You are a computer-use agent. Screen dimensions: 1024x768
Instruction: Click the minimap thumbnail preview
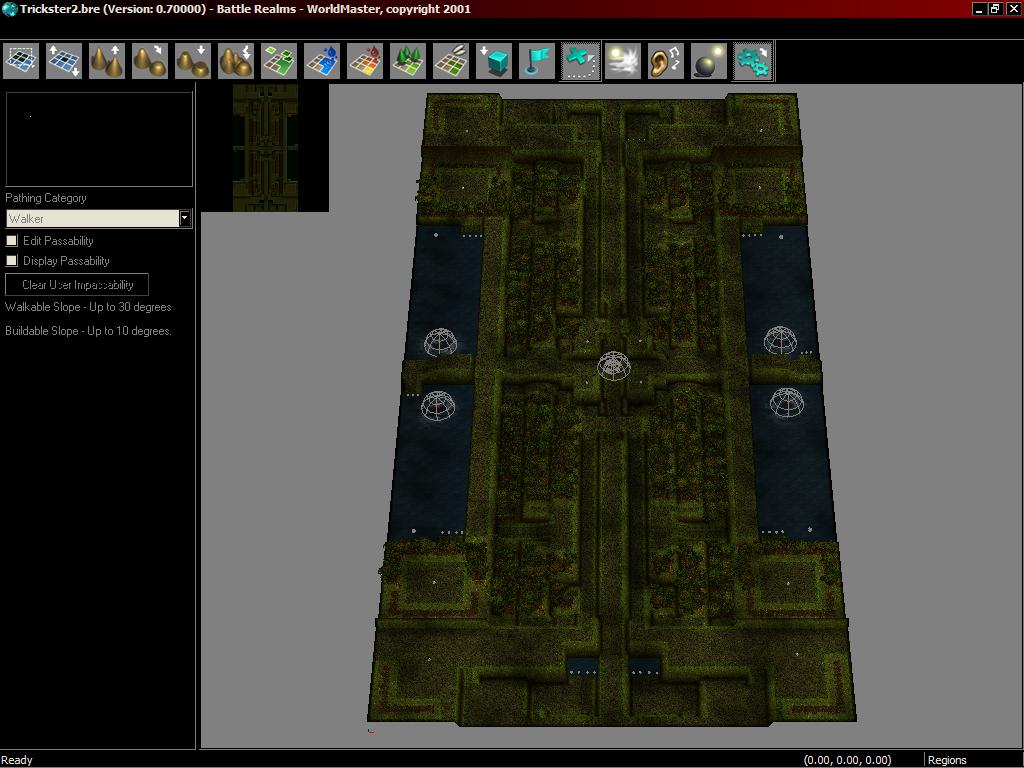pyautogui.click(x=265, y=148)
